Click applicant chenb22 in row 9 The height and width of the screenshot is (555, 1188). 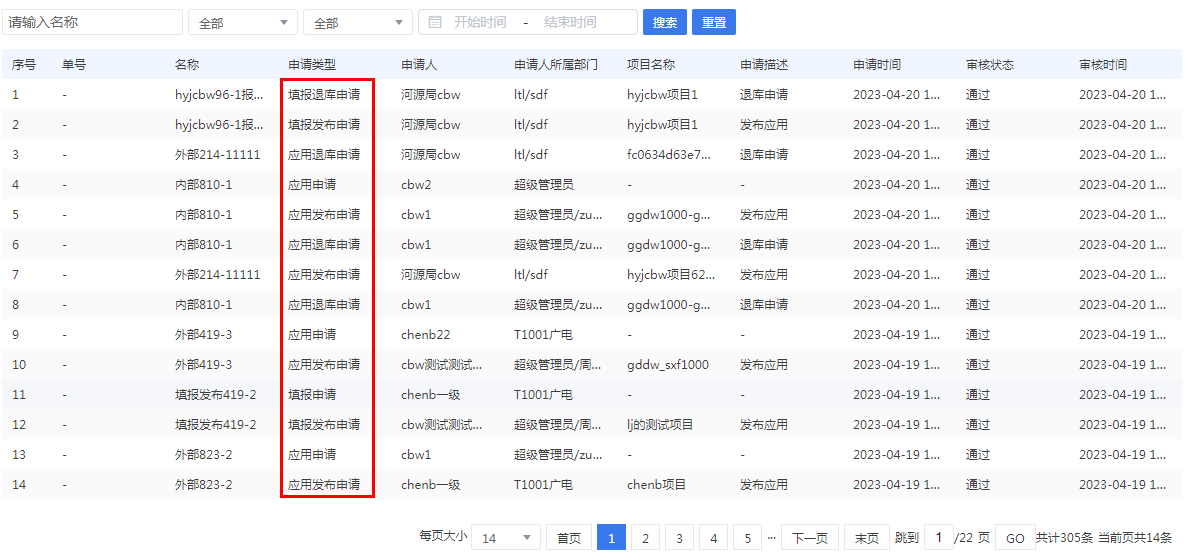(x=426, y=334)
